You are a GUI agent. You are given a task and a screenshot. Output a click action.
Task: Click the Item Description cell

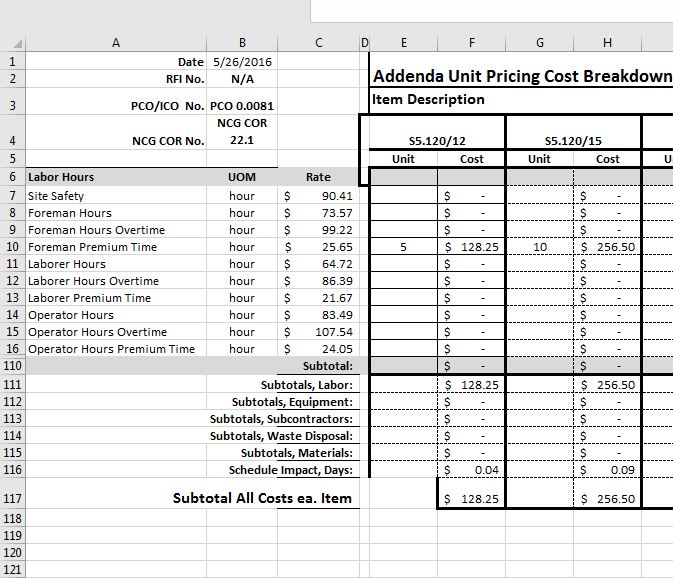pyautogui.click(x=428, y=99)
